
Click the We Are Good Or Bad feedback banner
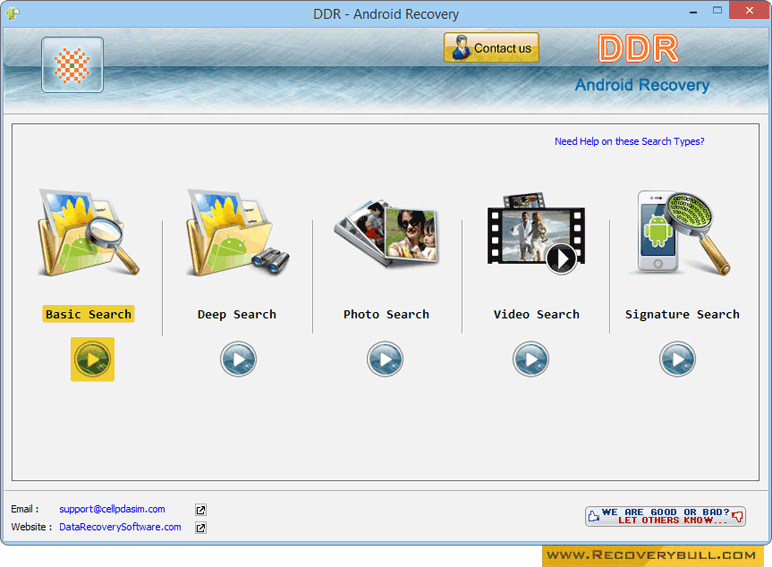coord(665,516)
